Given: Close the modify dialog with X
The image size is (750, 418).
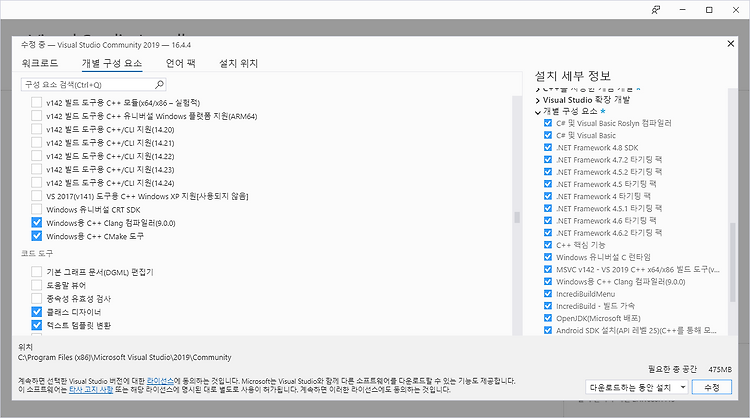Looking at the screenshot, I should tap(730, 44).
